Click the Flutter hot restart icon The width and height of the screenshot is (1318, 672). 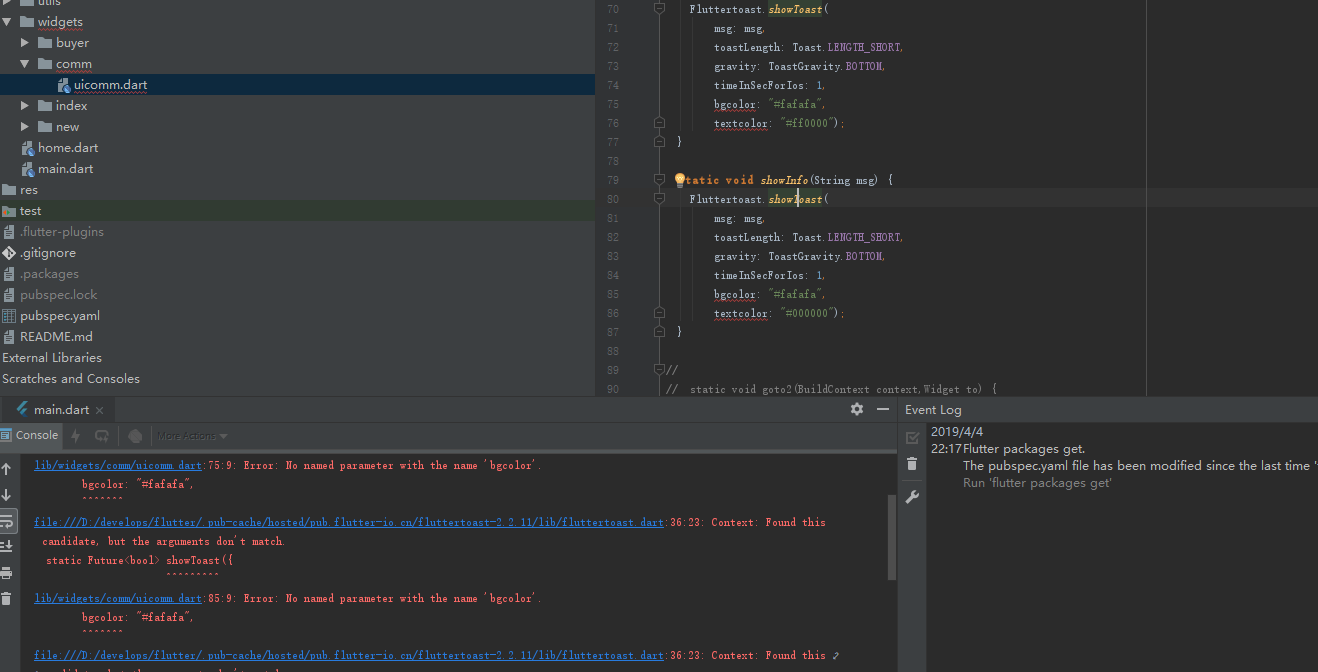[102, 436]
